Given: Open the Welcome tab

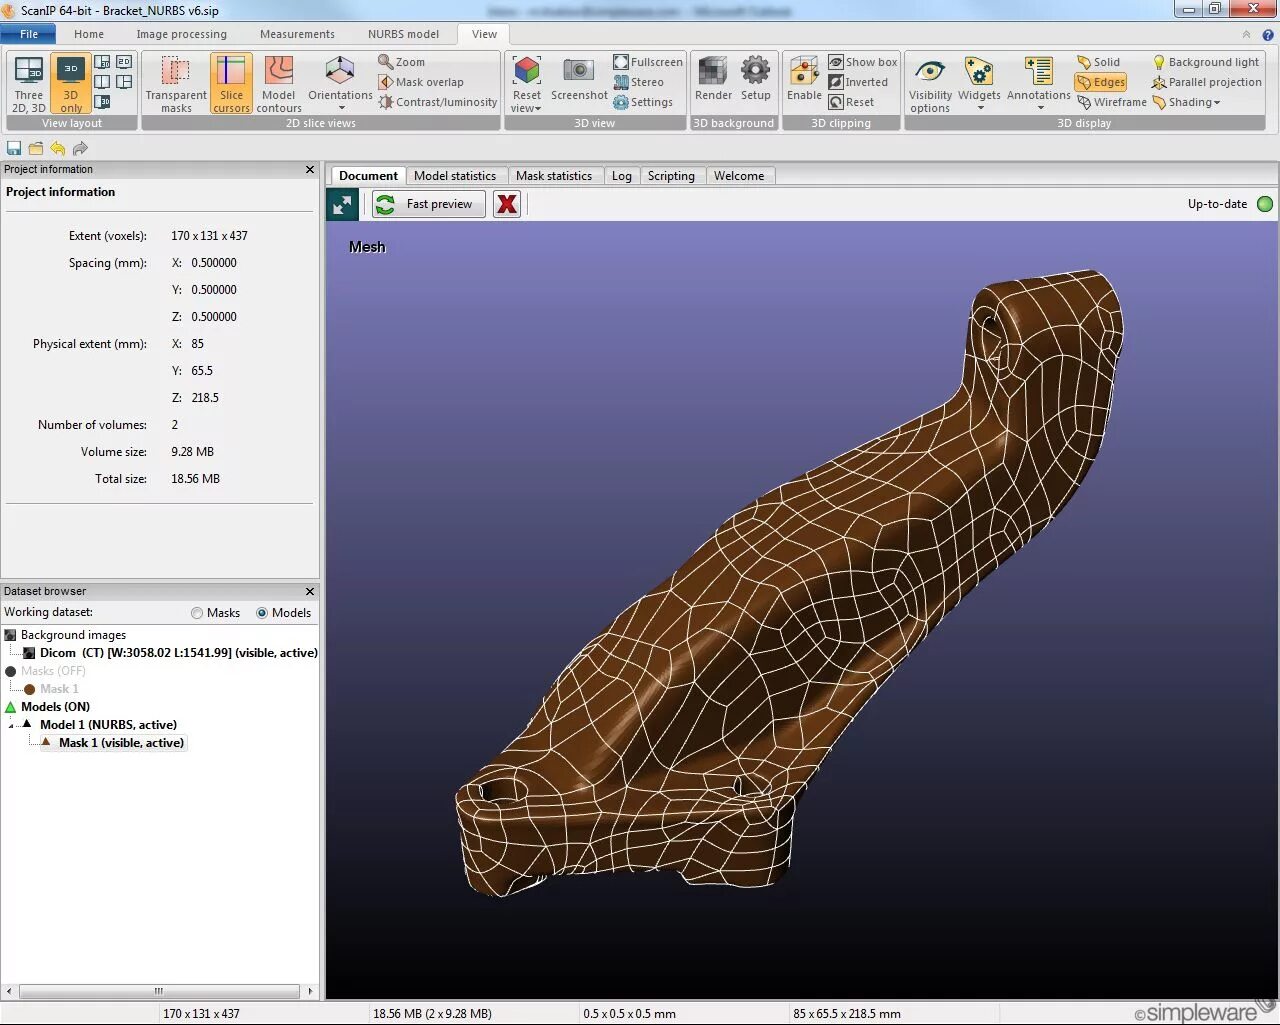Looking at the screenshot, I should point(739,176).
